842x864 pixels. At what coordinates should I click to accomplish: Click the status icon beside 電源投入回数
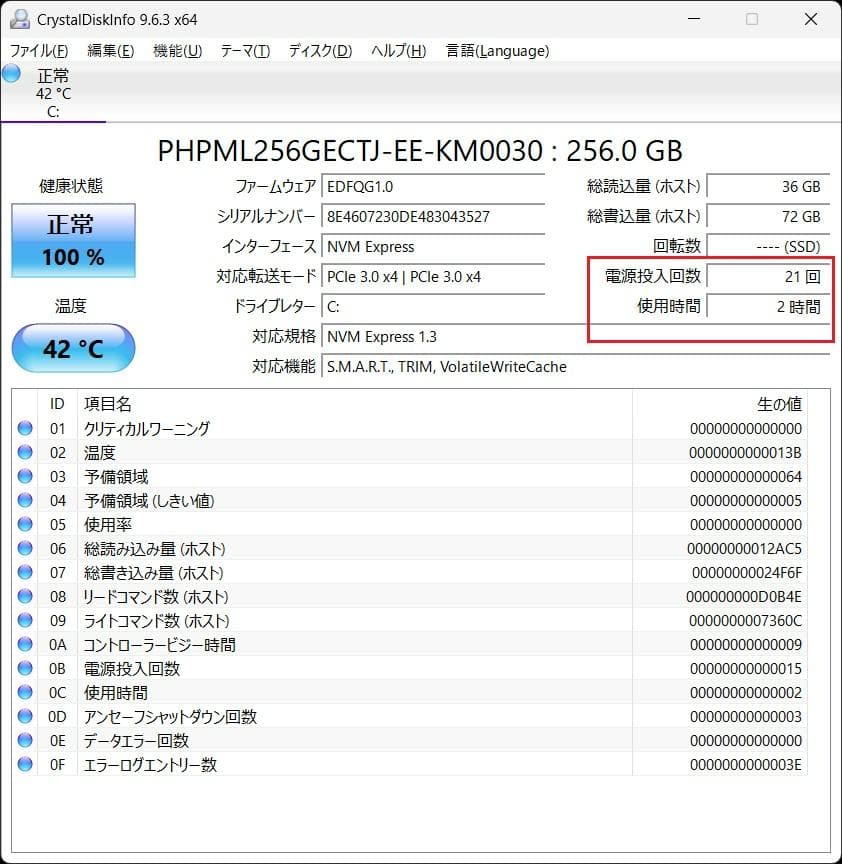[25, 669]
